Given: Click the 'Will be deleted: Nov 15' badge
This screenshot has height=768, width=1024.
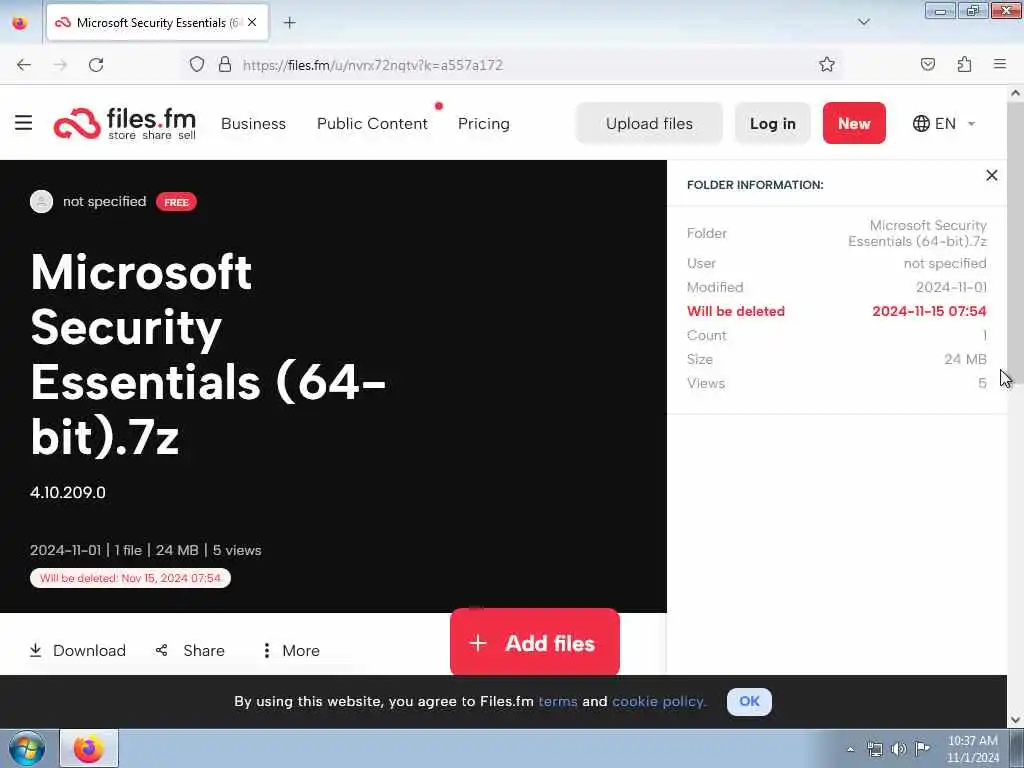Looking at the screenshot, I should coord(130,578).
